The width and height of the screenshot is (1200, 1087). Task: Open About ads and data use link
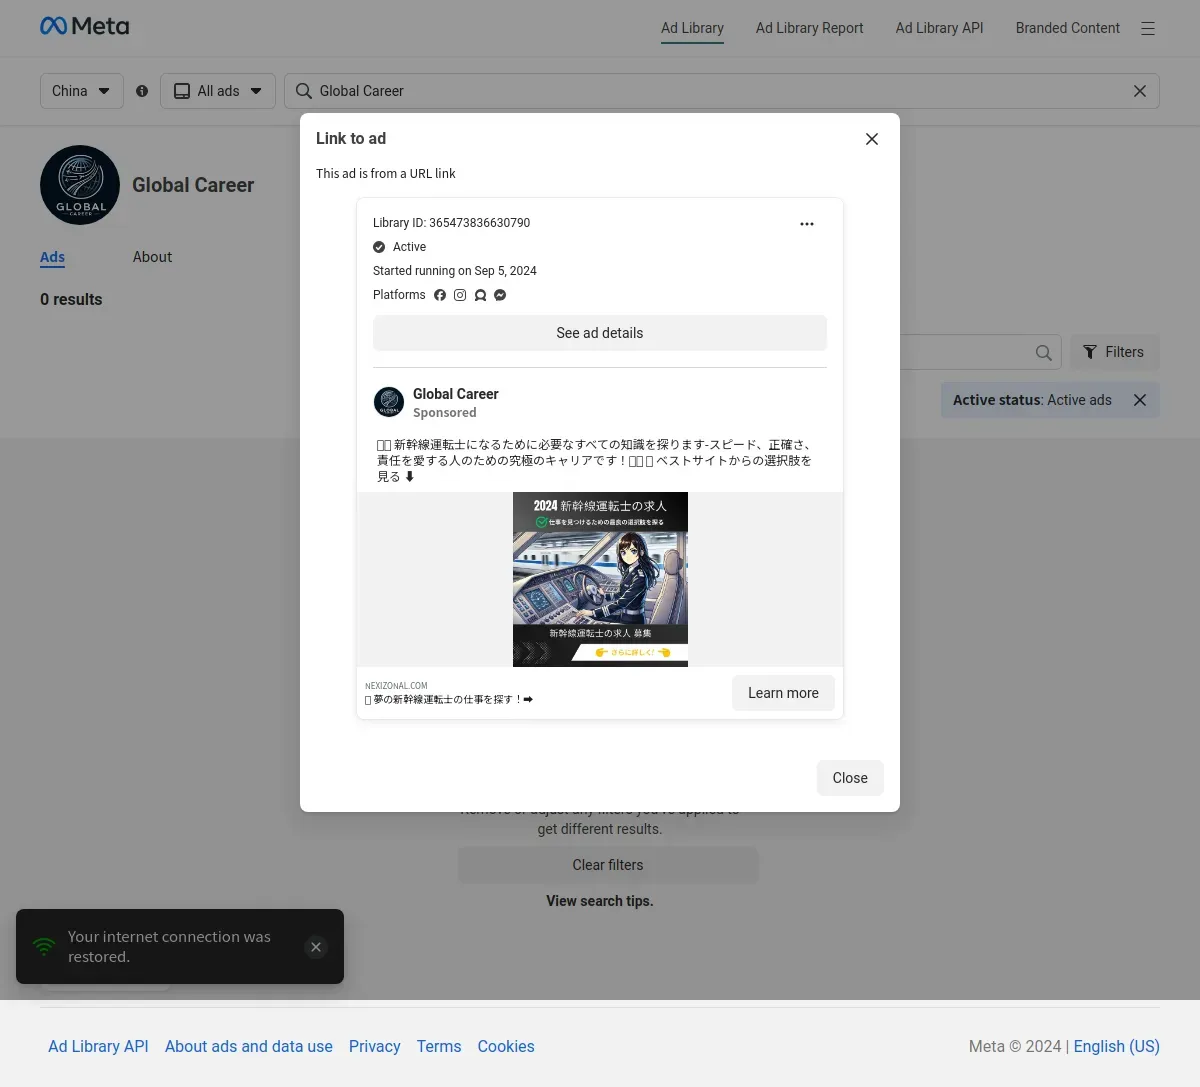click(x=249, y=1046)
